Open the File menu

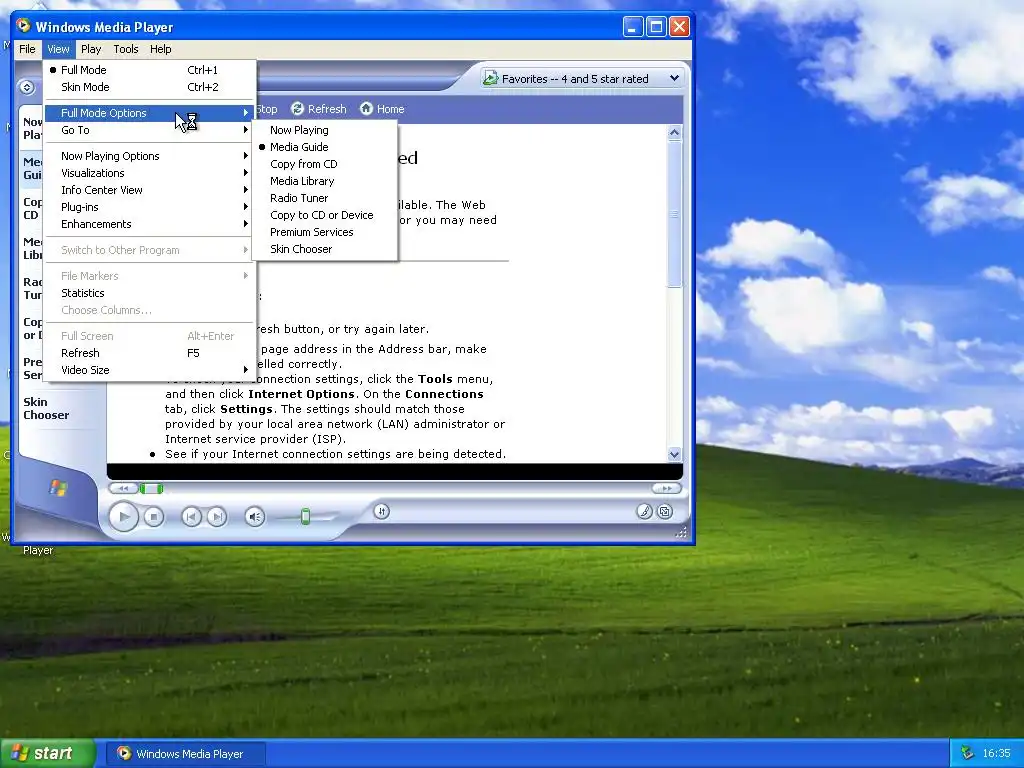(x=27, y=49)
